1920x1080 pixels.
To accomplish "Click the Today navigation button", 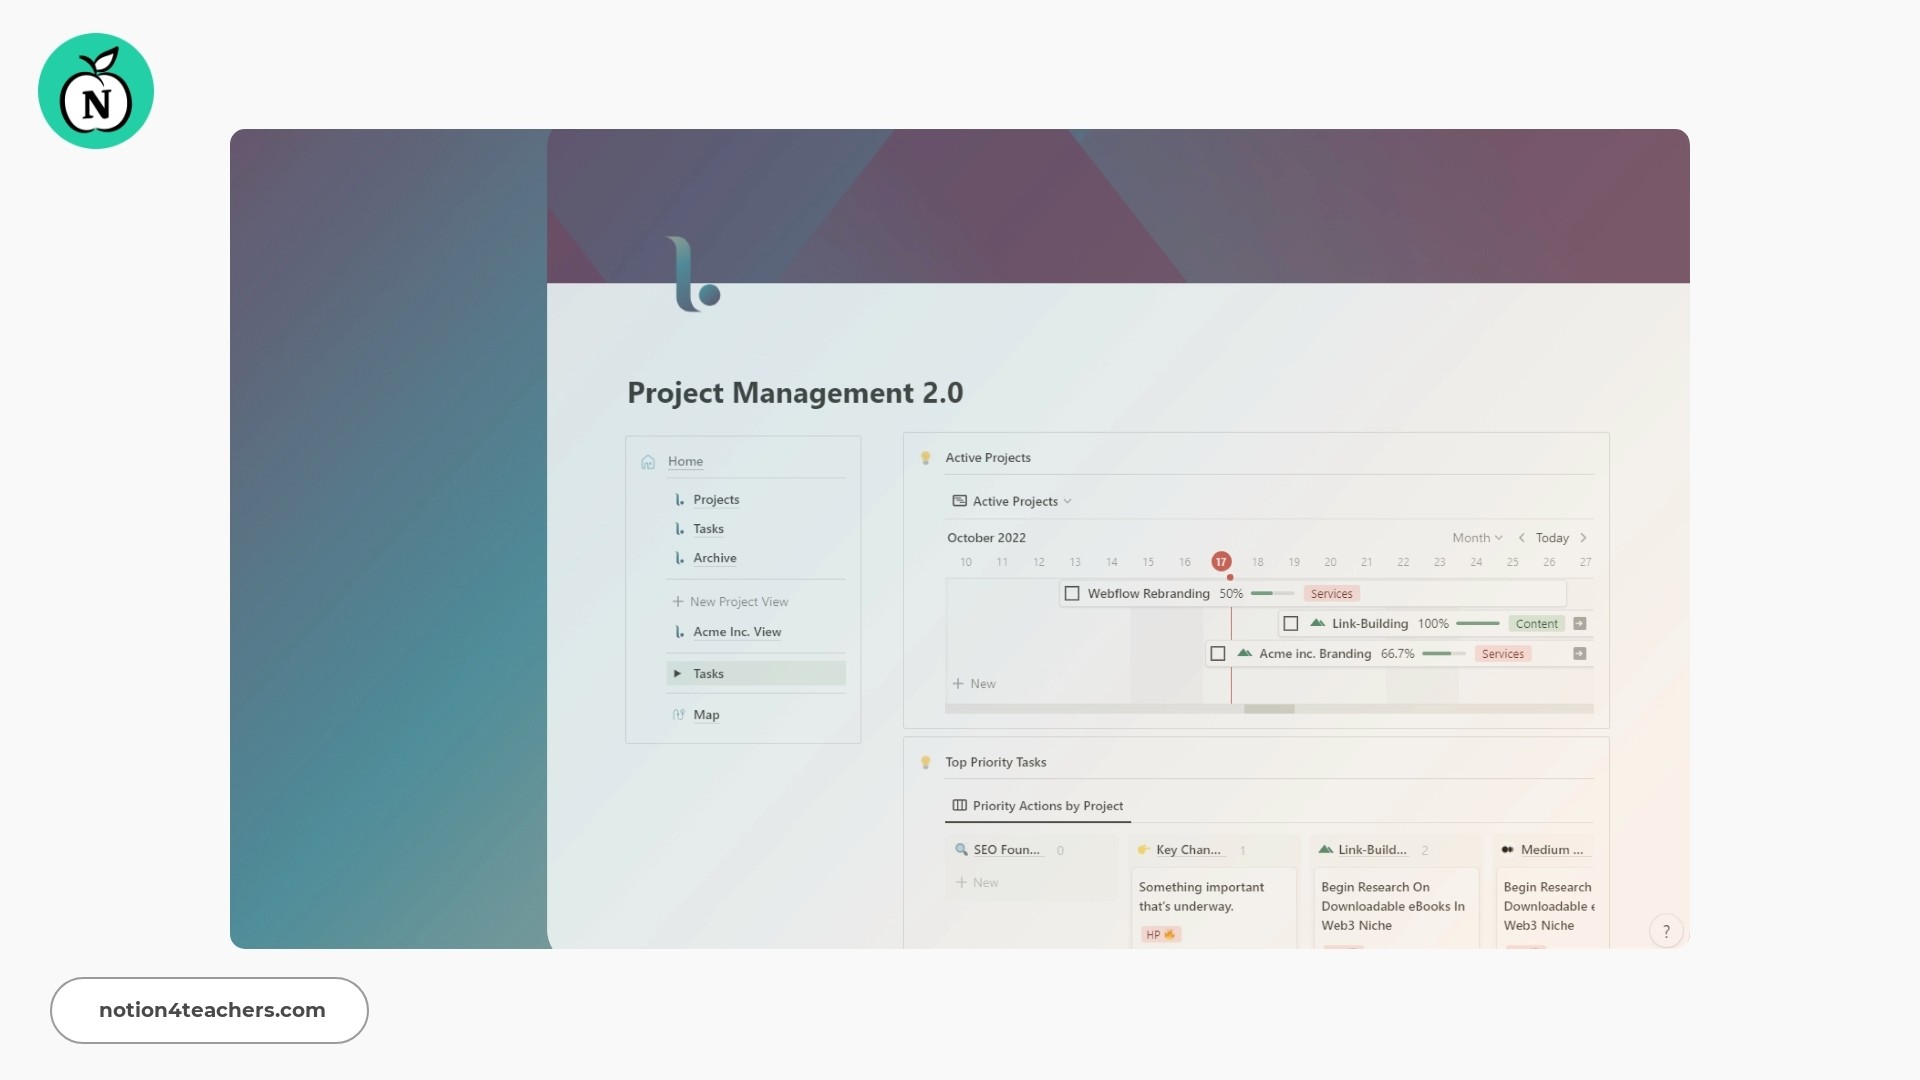I will [1552, 537].
